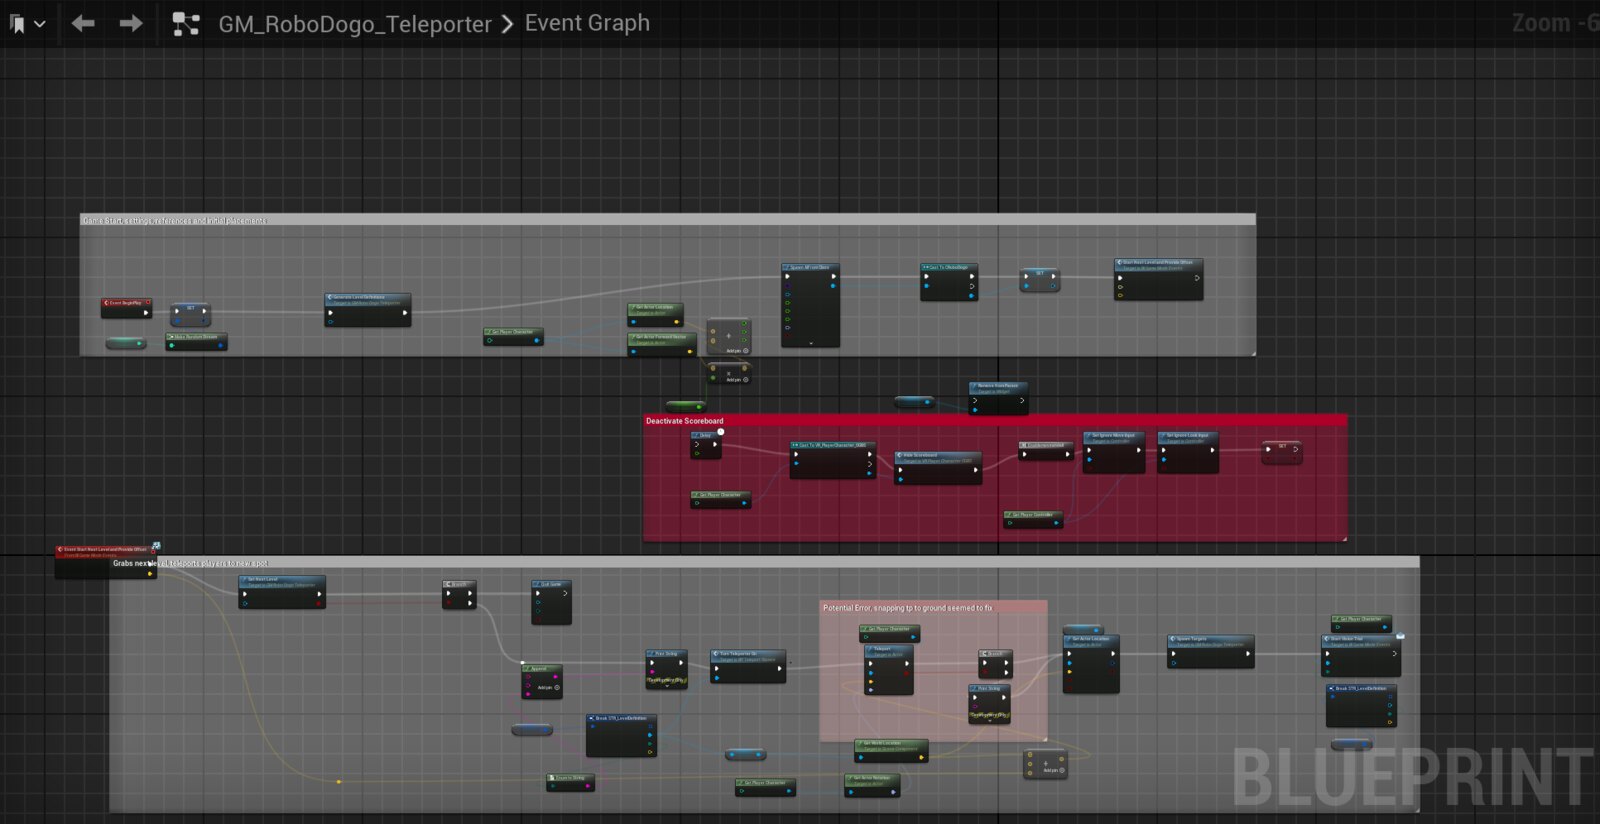Select the Generate Level Definitions node
Viewport: 1600px width, 824px height.
[367, 309]
